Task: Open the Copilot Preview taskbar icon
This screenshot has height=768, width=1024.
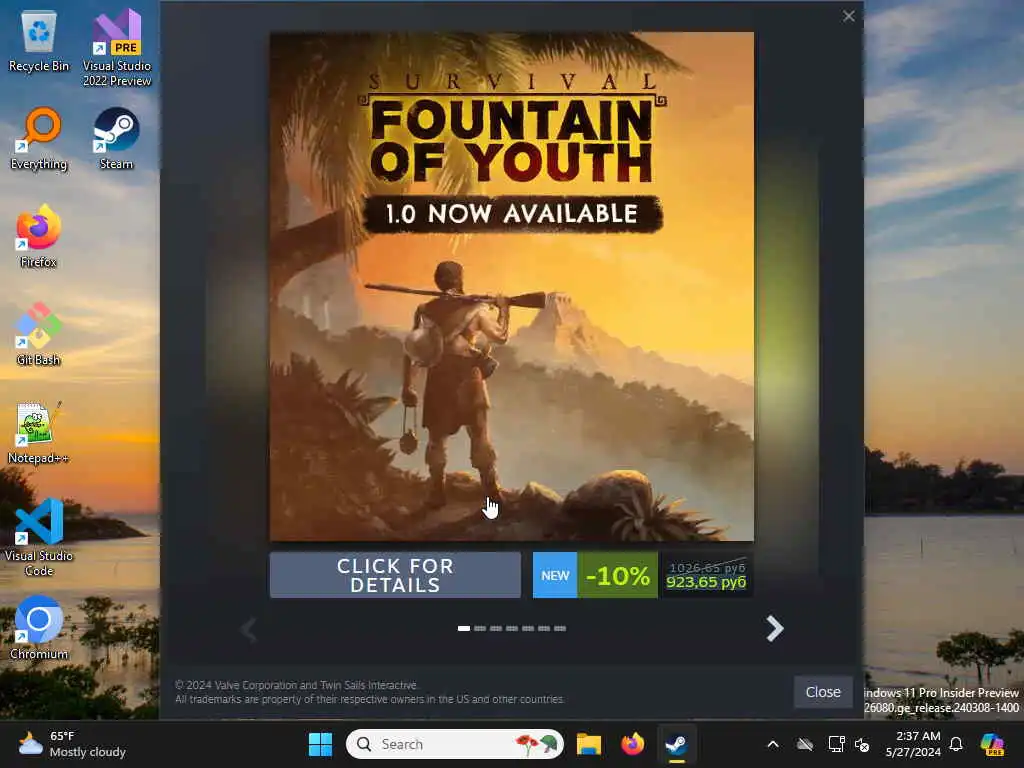Action: coord(993,744)
